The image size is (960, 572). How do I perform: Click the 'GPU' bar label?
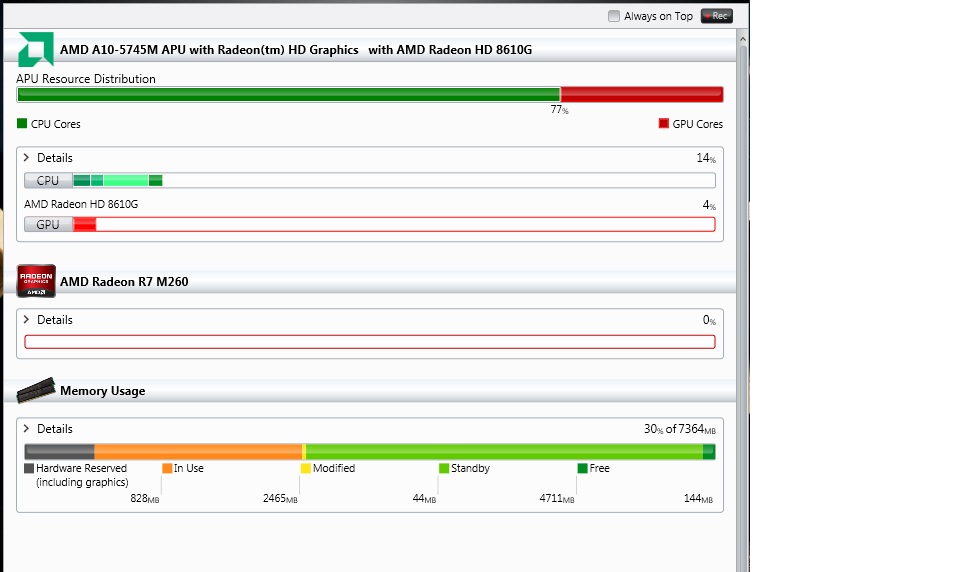[x=48, y=224]
